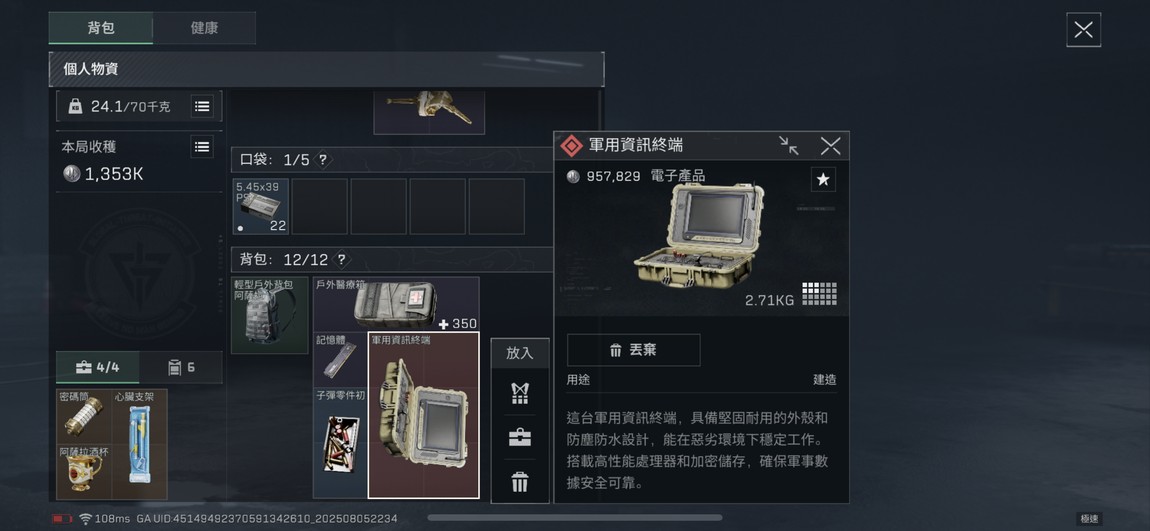The height and width of the screenshot is (531, 1150).
Task: Open 本局收穫 loot list icon
Action: click(x=202, y=147)
